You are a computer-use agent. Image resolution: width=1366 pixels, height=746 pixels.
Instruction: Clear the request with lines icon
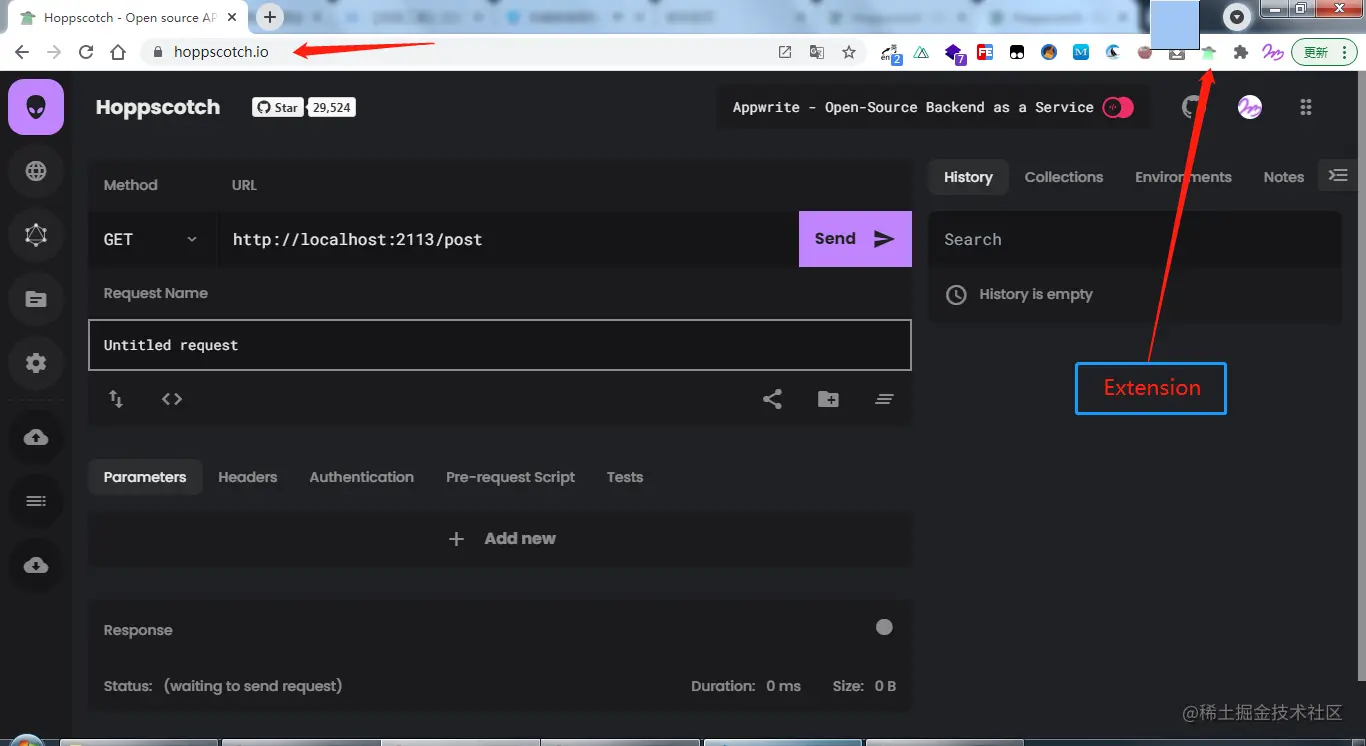(x=884, y=399)
